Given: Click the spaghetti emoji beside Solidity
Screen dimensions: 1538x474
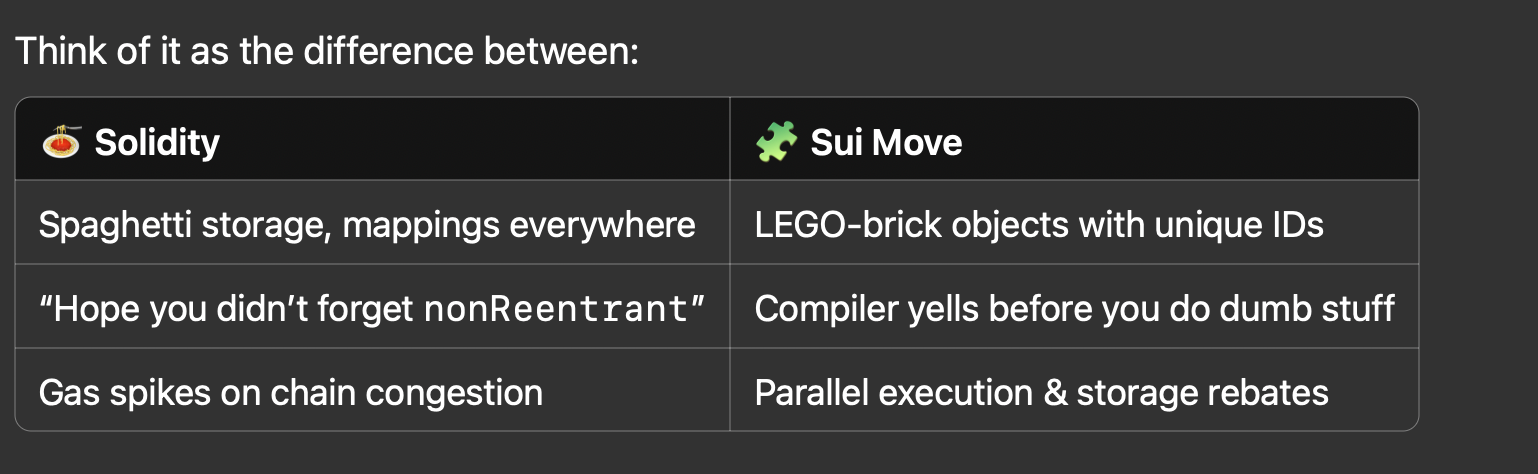Looking at the screenshot, I should click(61, 142).
